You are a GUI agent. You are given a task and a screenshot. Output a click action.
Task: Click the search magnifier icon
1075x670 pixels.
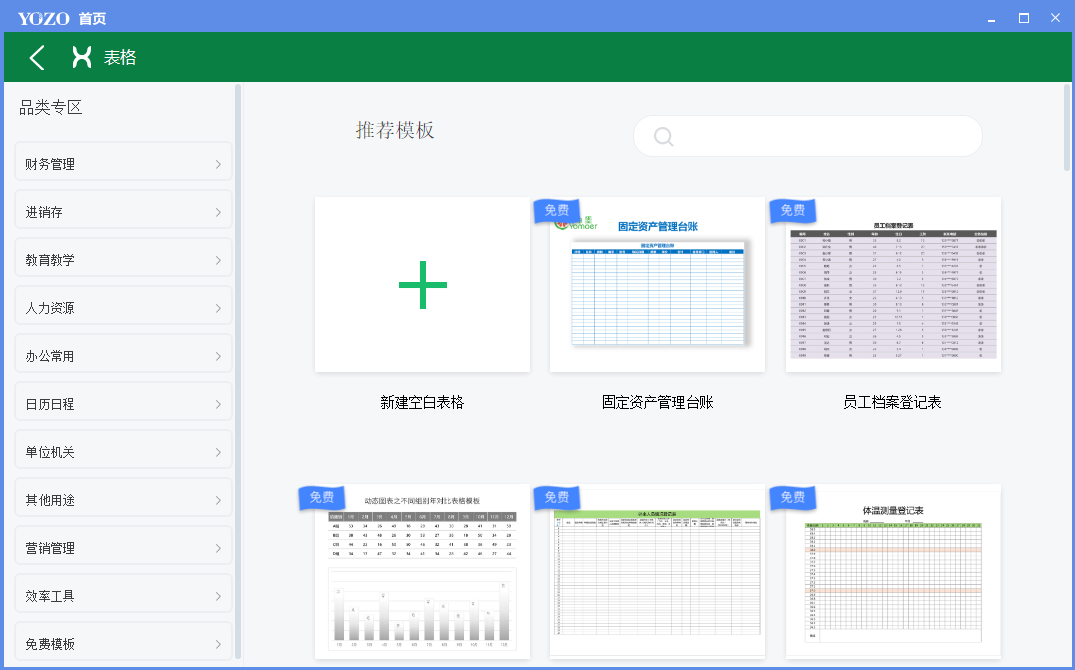663,137
